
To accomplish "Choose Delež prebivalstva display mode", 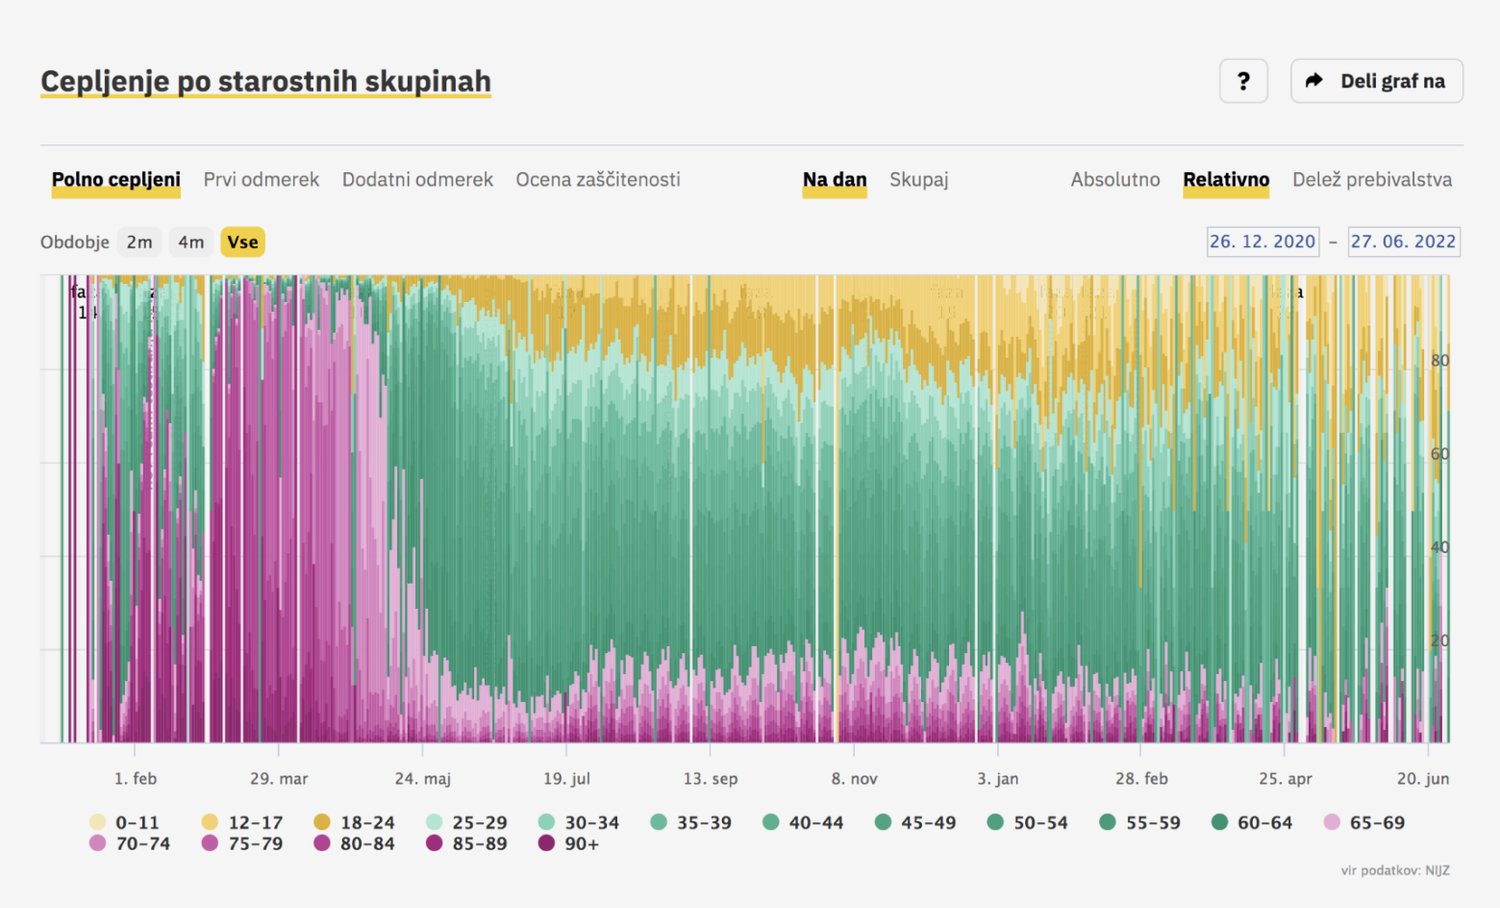I will pyautogui.click(x=1371, y=180).
